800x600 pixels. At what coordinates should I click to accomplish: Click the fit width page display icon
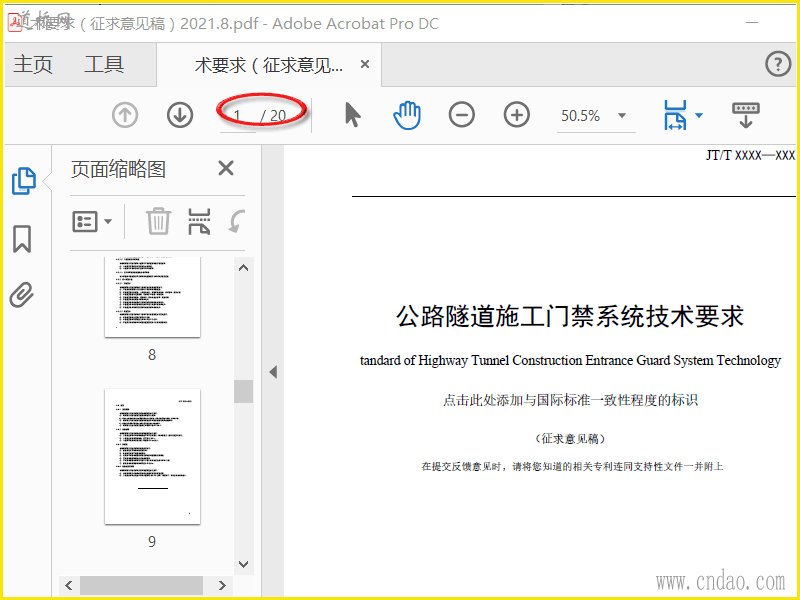coord(675,115)
